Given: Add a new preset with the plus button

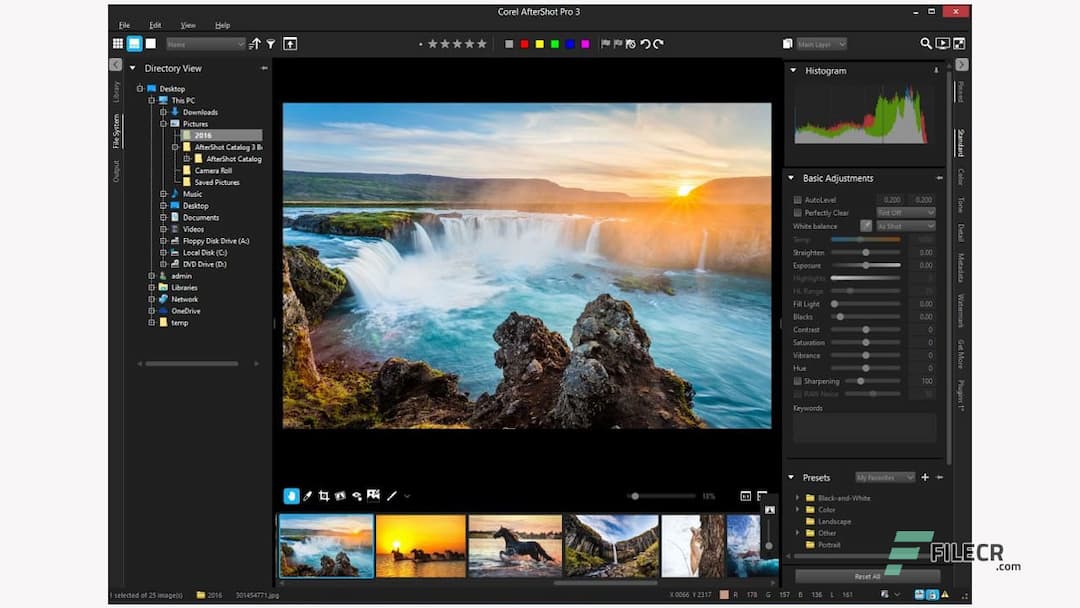Looking at the screenshot, I should [x=926, y=477].
